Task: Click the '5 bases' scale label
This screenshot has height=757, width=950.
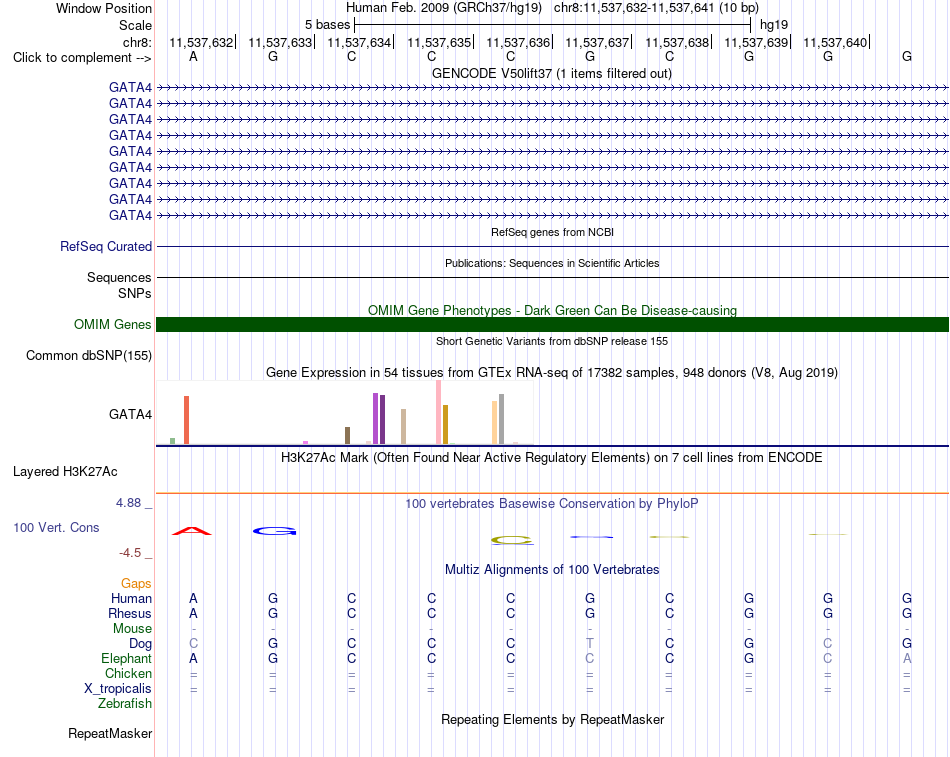Action: point(327,25)
